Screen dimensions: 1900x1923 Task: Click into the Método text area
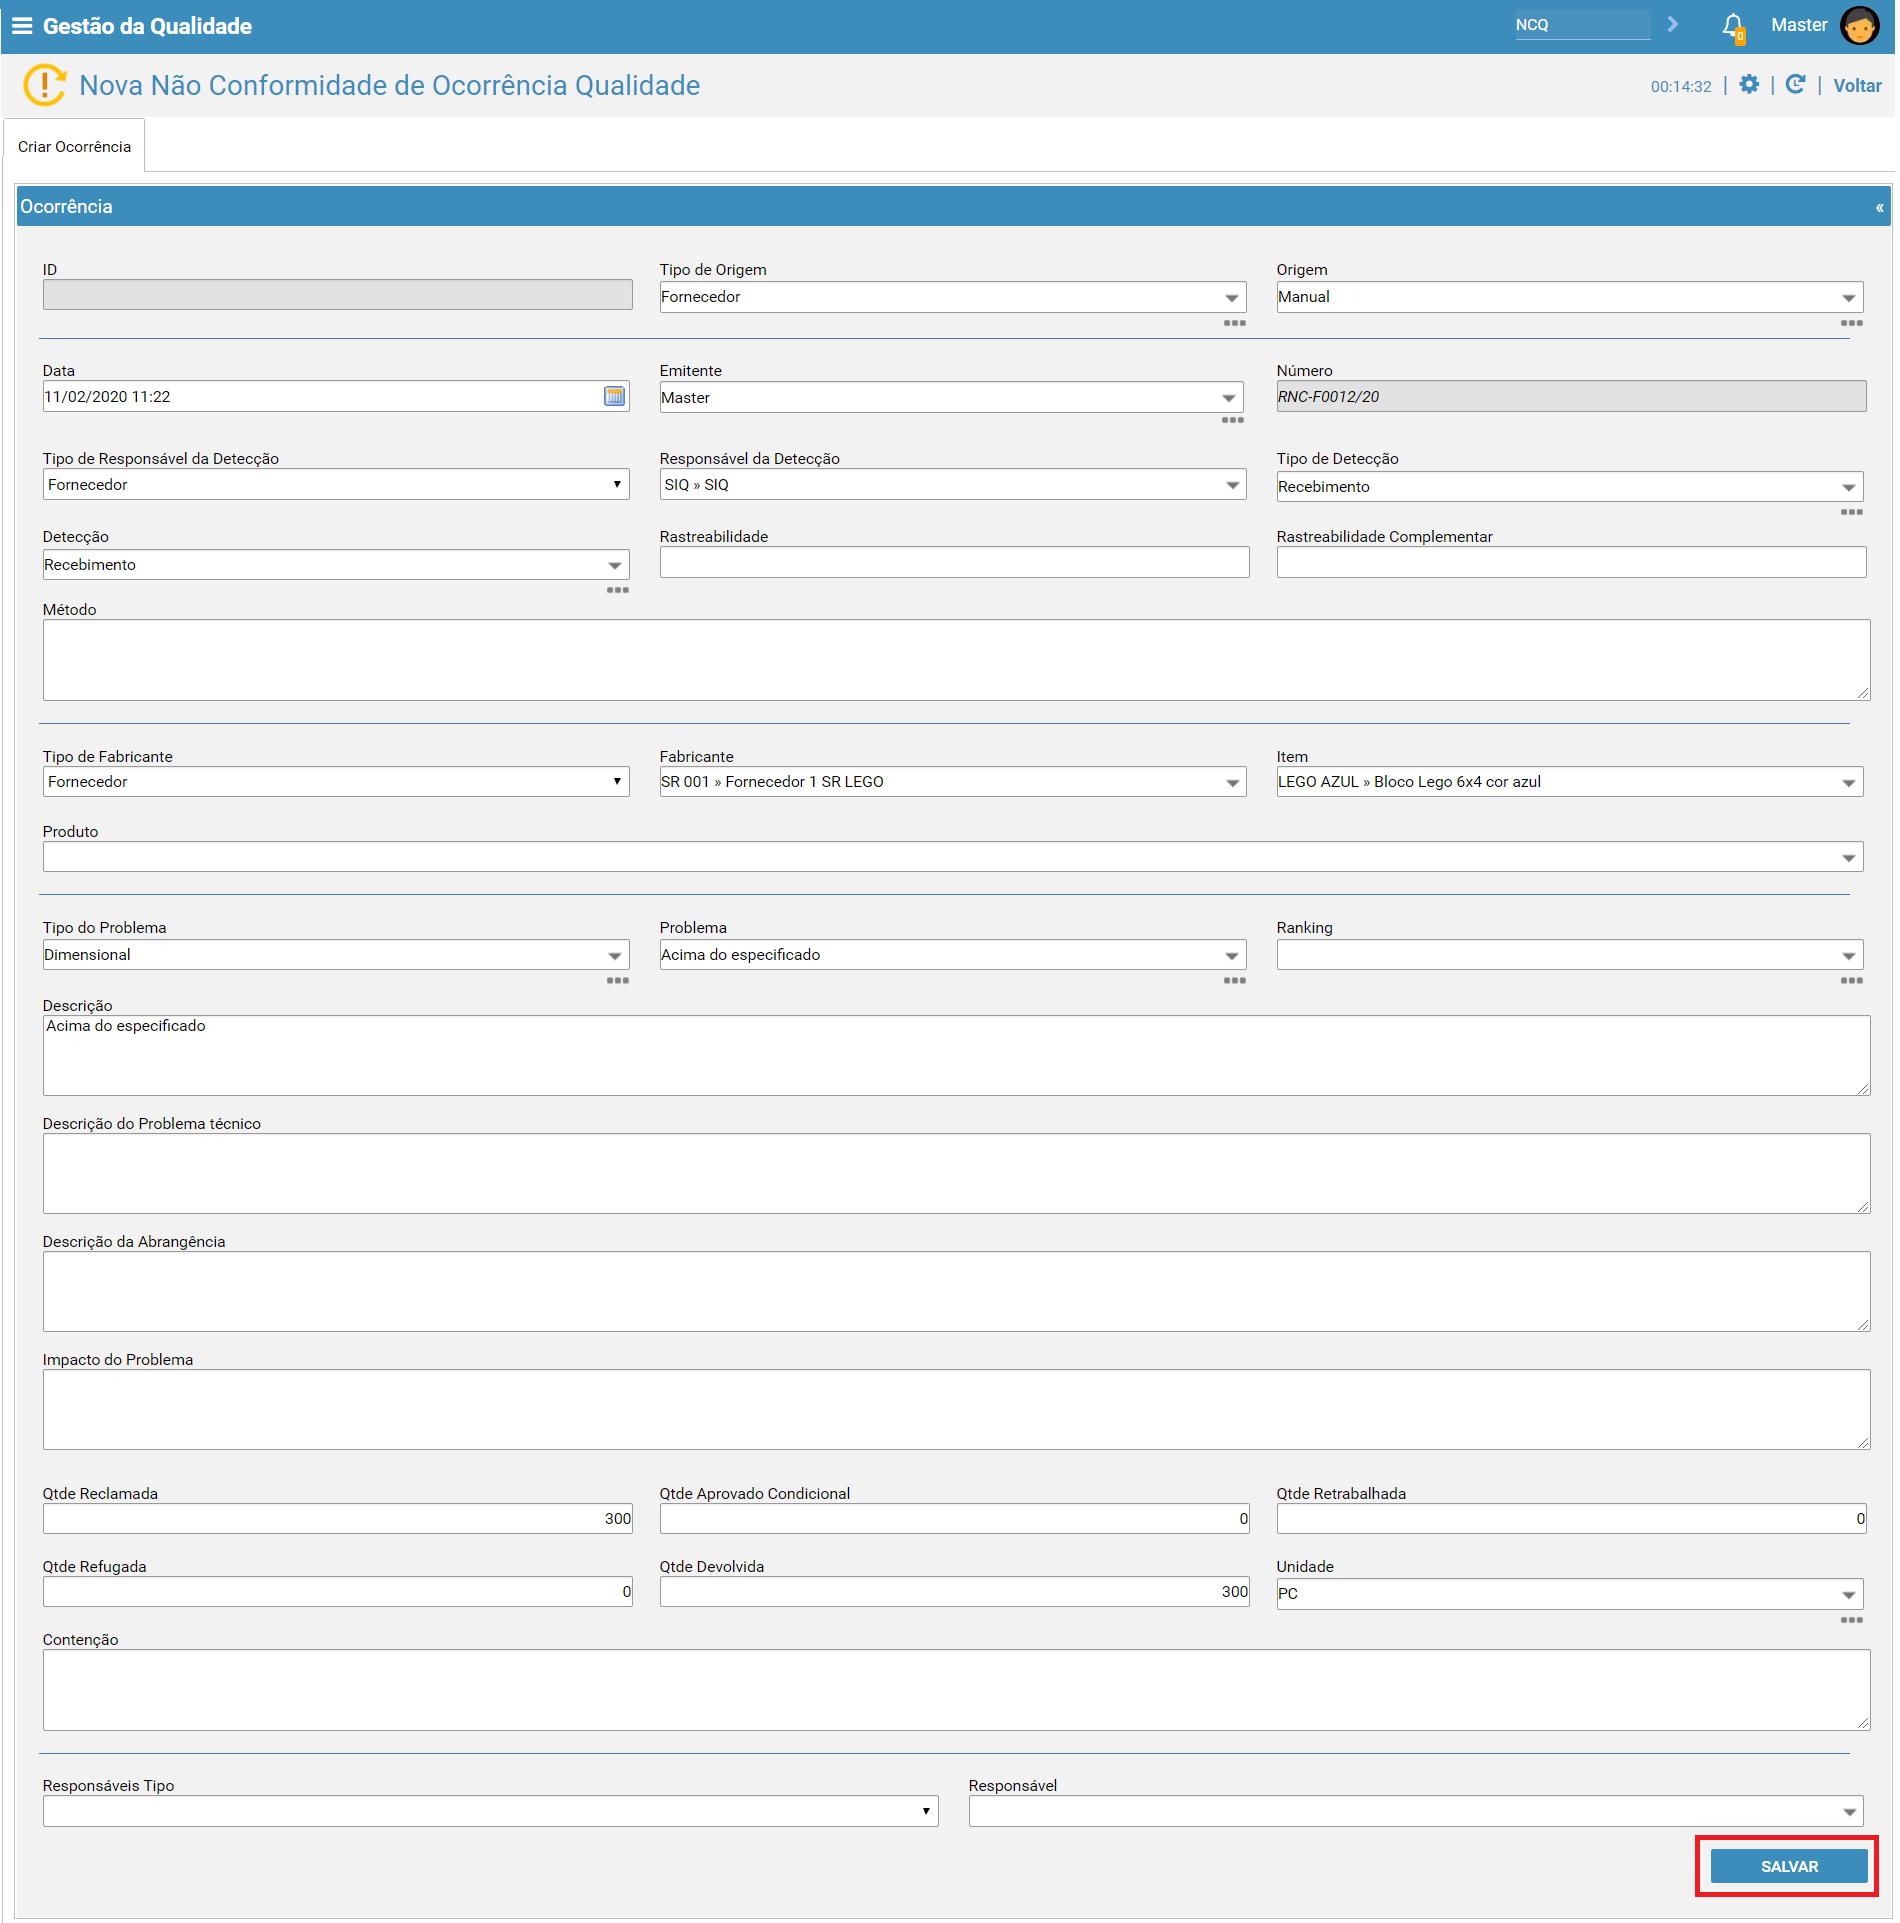tap(956, 660)
